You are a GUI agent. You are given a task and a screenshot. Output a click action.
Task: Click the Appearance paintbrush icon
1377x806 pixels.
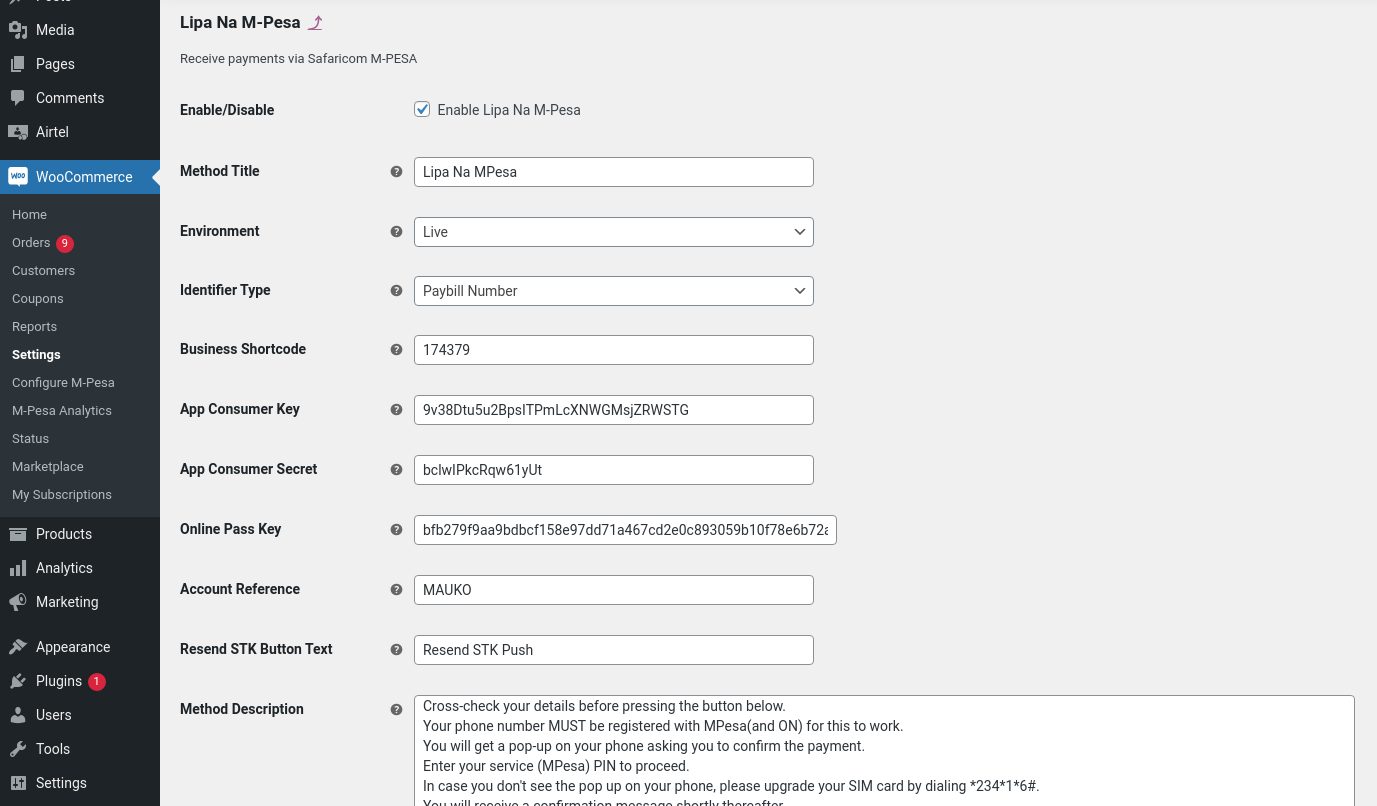click(x=18, y=647)
